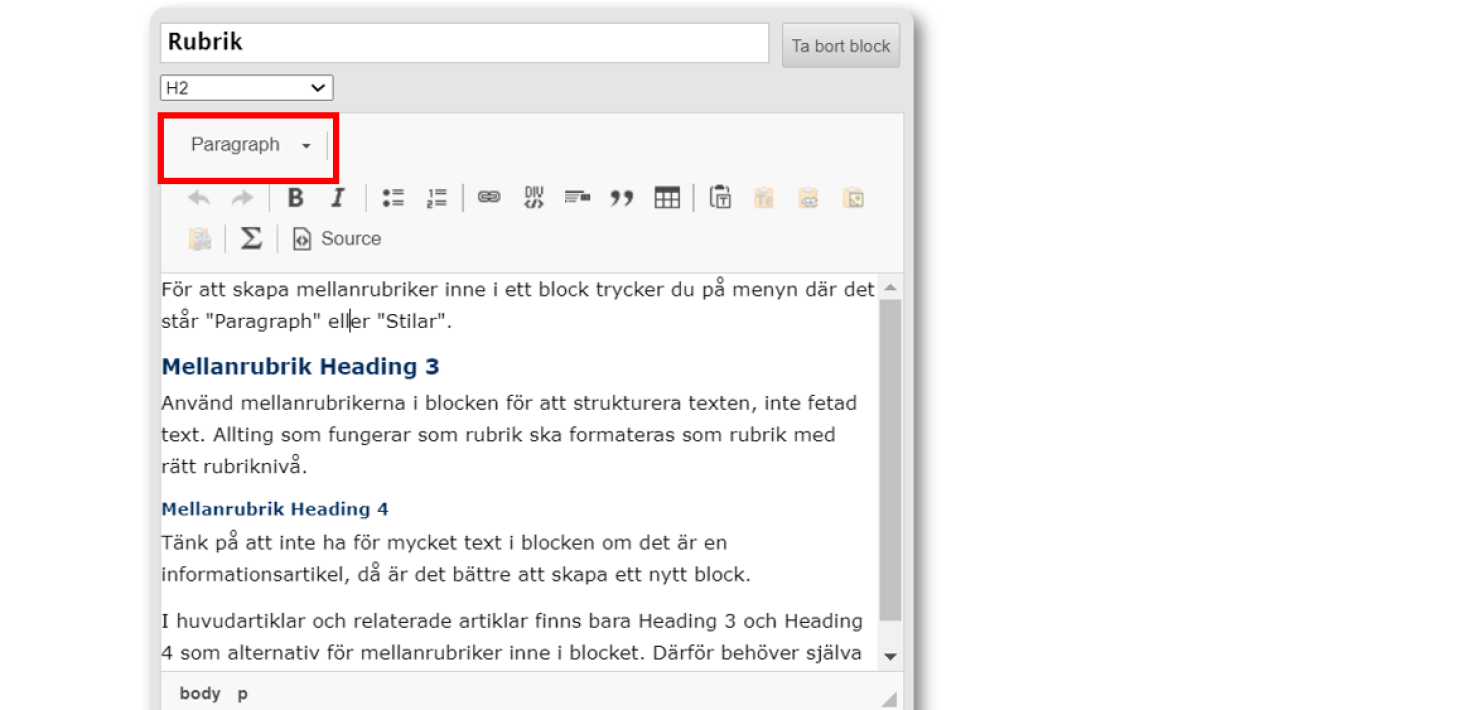
Task: Redo the last undone edit
Action: coord(242,198)
